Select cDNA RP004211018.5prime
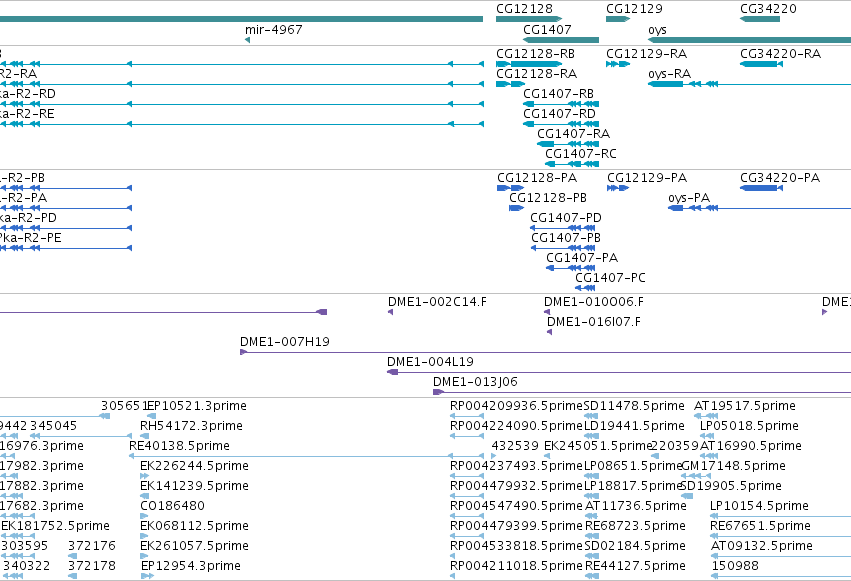Screen dimensions: 851x581 (516, 566)
